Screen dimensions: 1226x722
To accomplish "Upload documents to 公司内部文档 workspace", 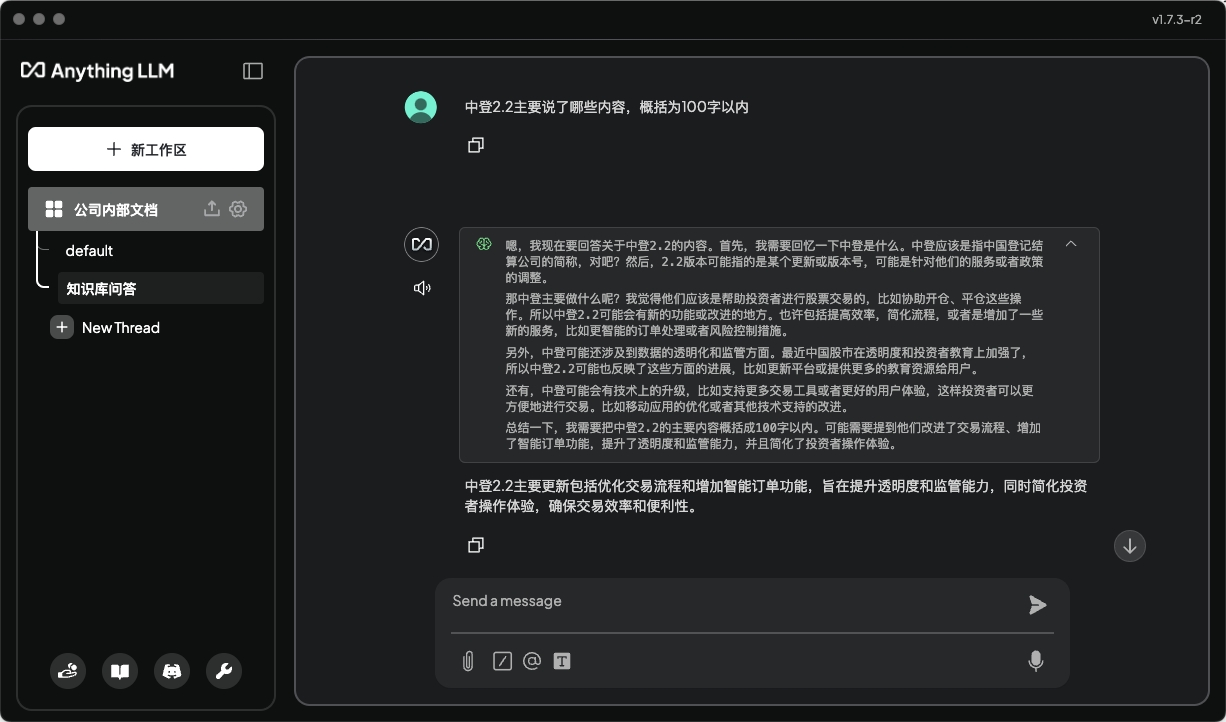I will [x=211, y=209].
